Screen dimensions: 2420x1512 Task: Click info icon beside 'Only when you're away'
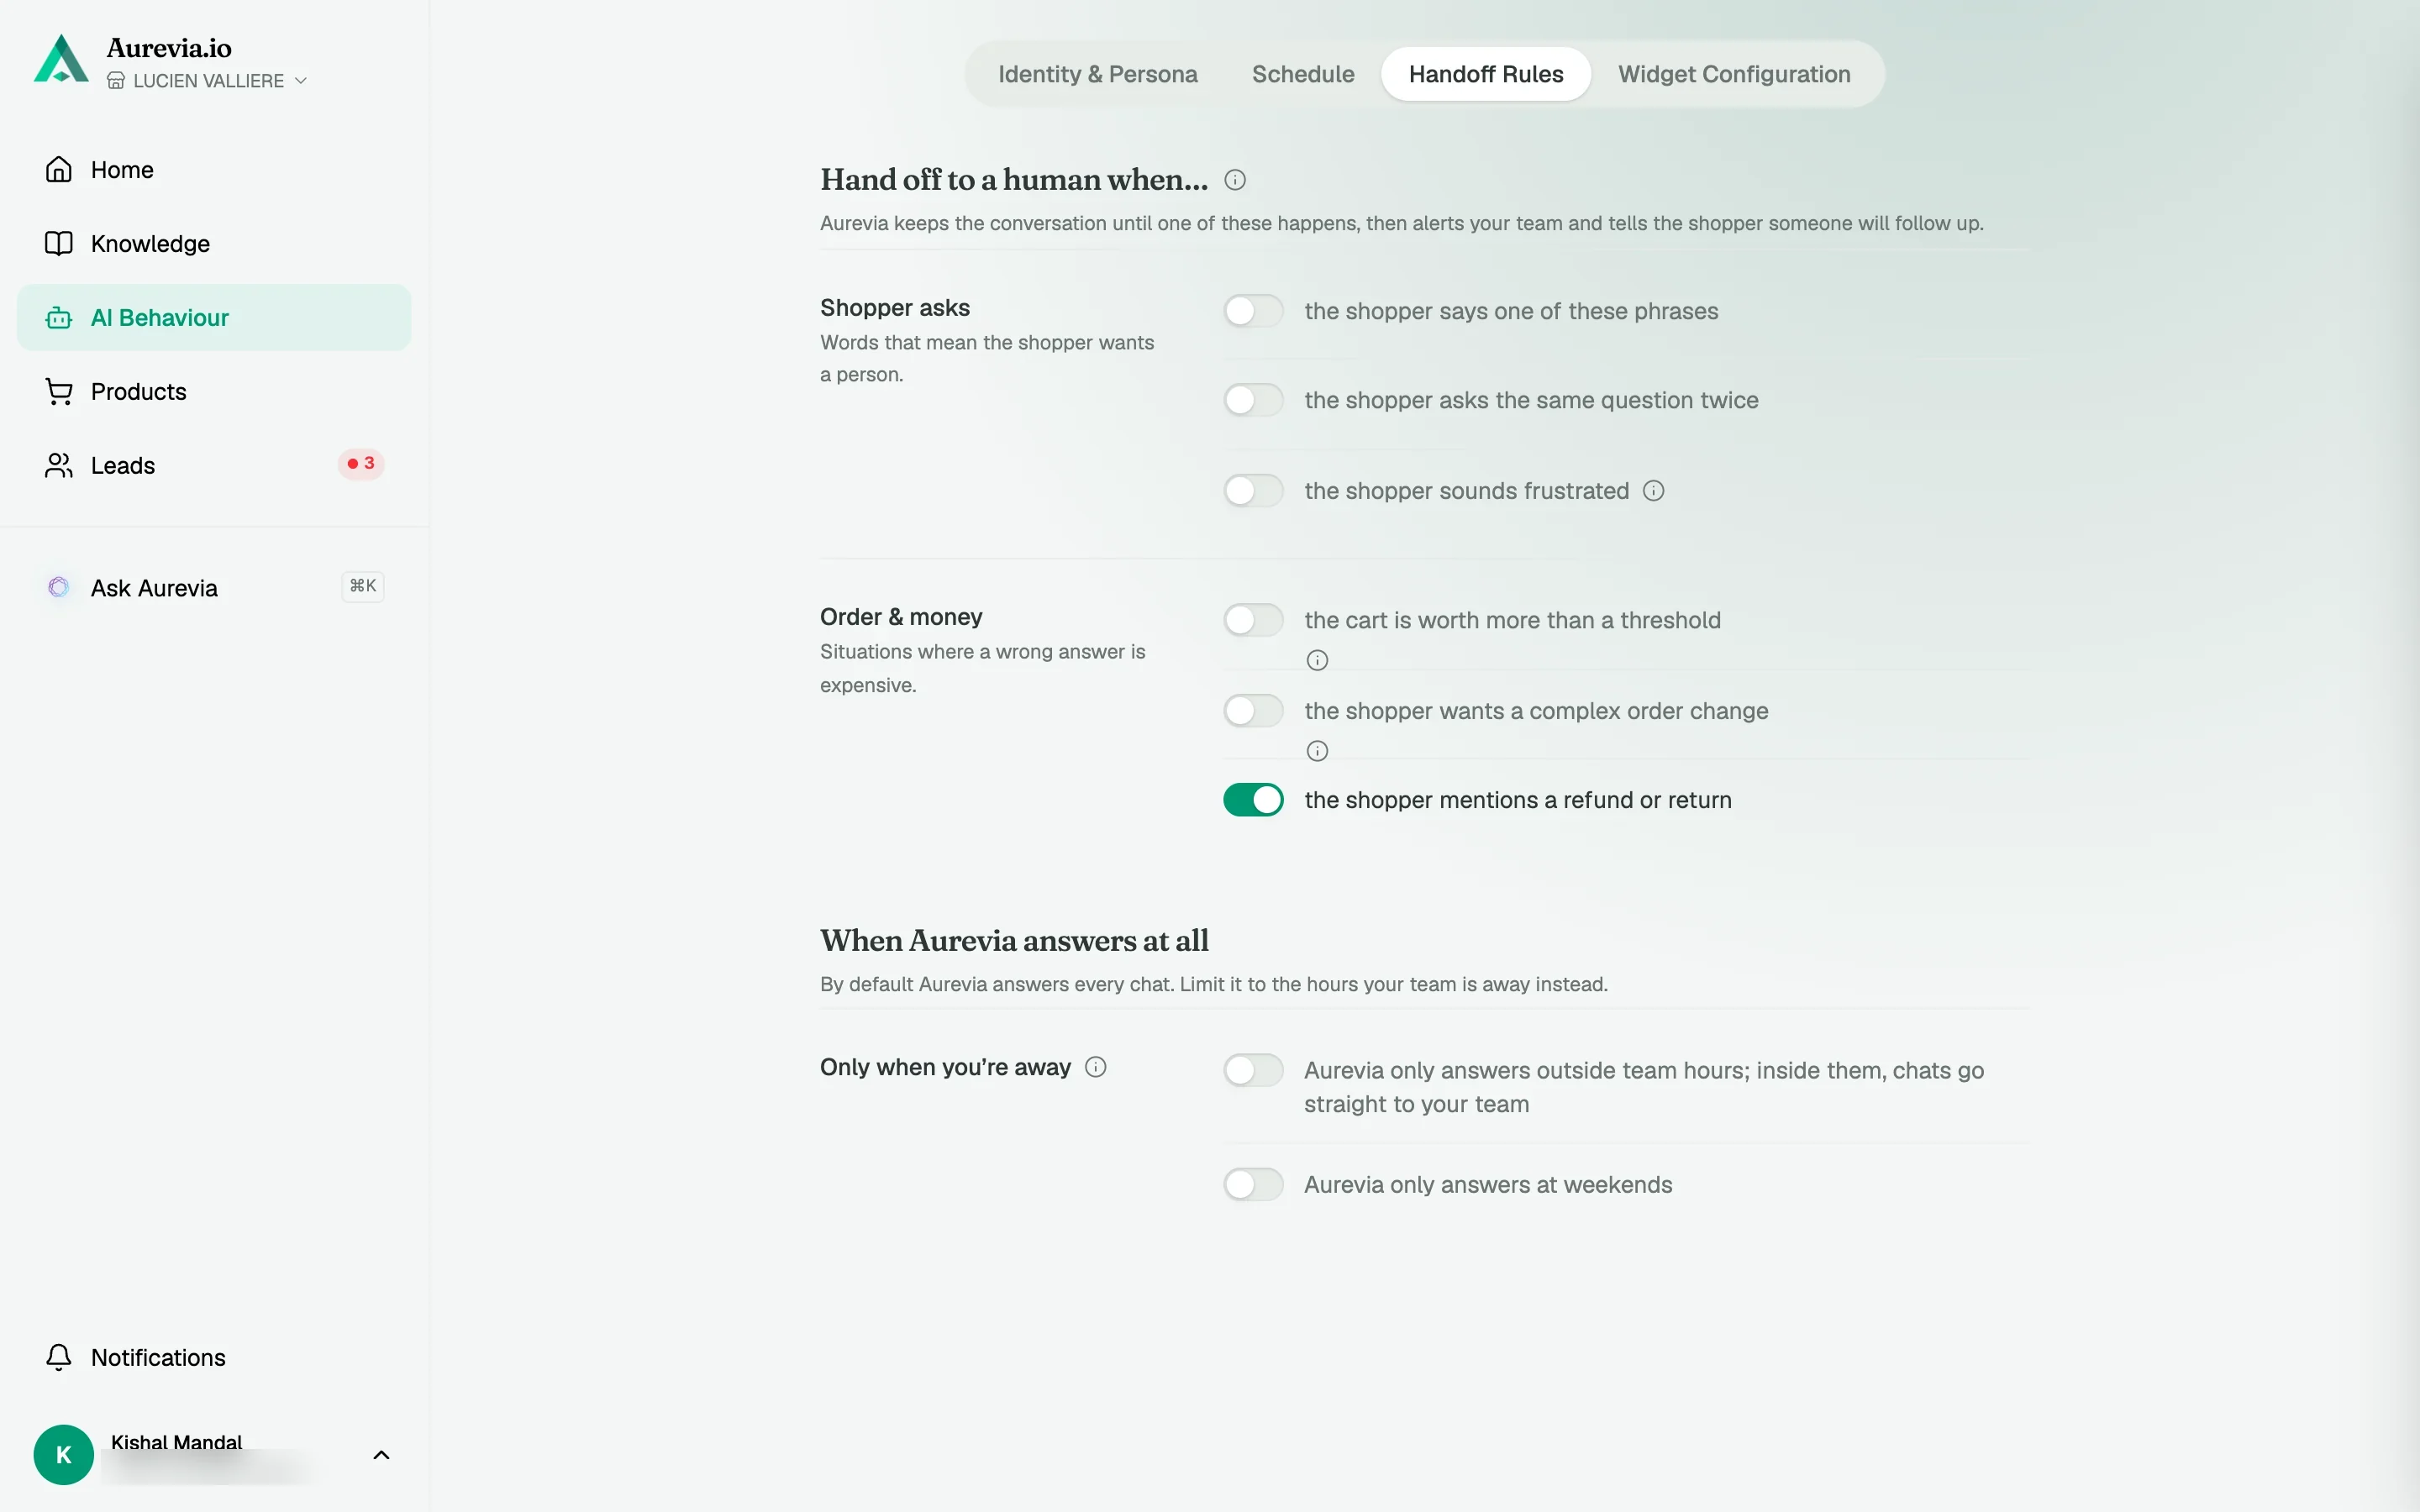[x=1096, y=1067]
